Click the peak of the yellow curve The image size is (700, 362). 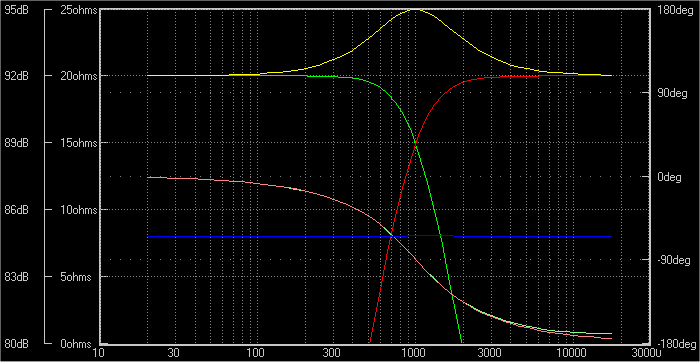[x=415, y=9]
